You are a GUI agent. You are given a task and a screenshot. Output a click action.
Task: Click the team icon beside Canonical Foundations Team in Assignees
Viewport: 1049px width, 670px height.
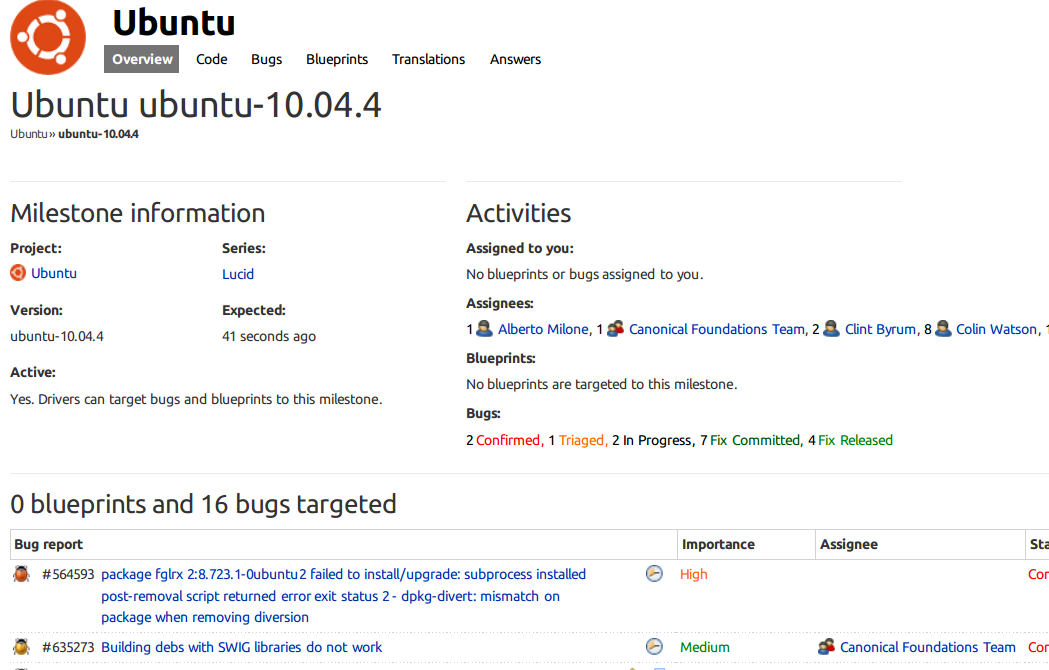(x=615, y=329)
